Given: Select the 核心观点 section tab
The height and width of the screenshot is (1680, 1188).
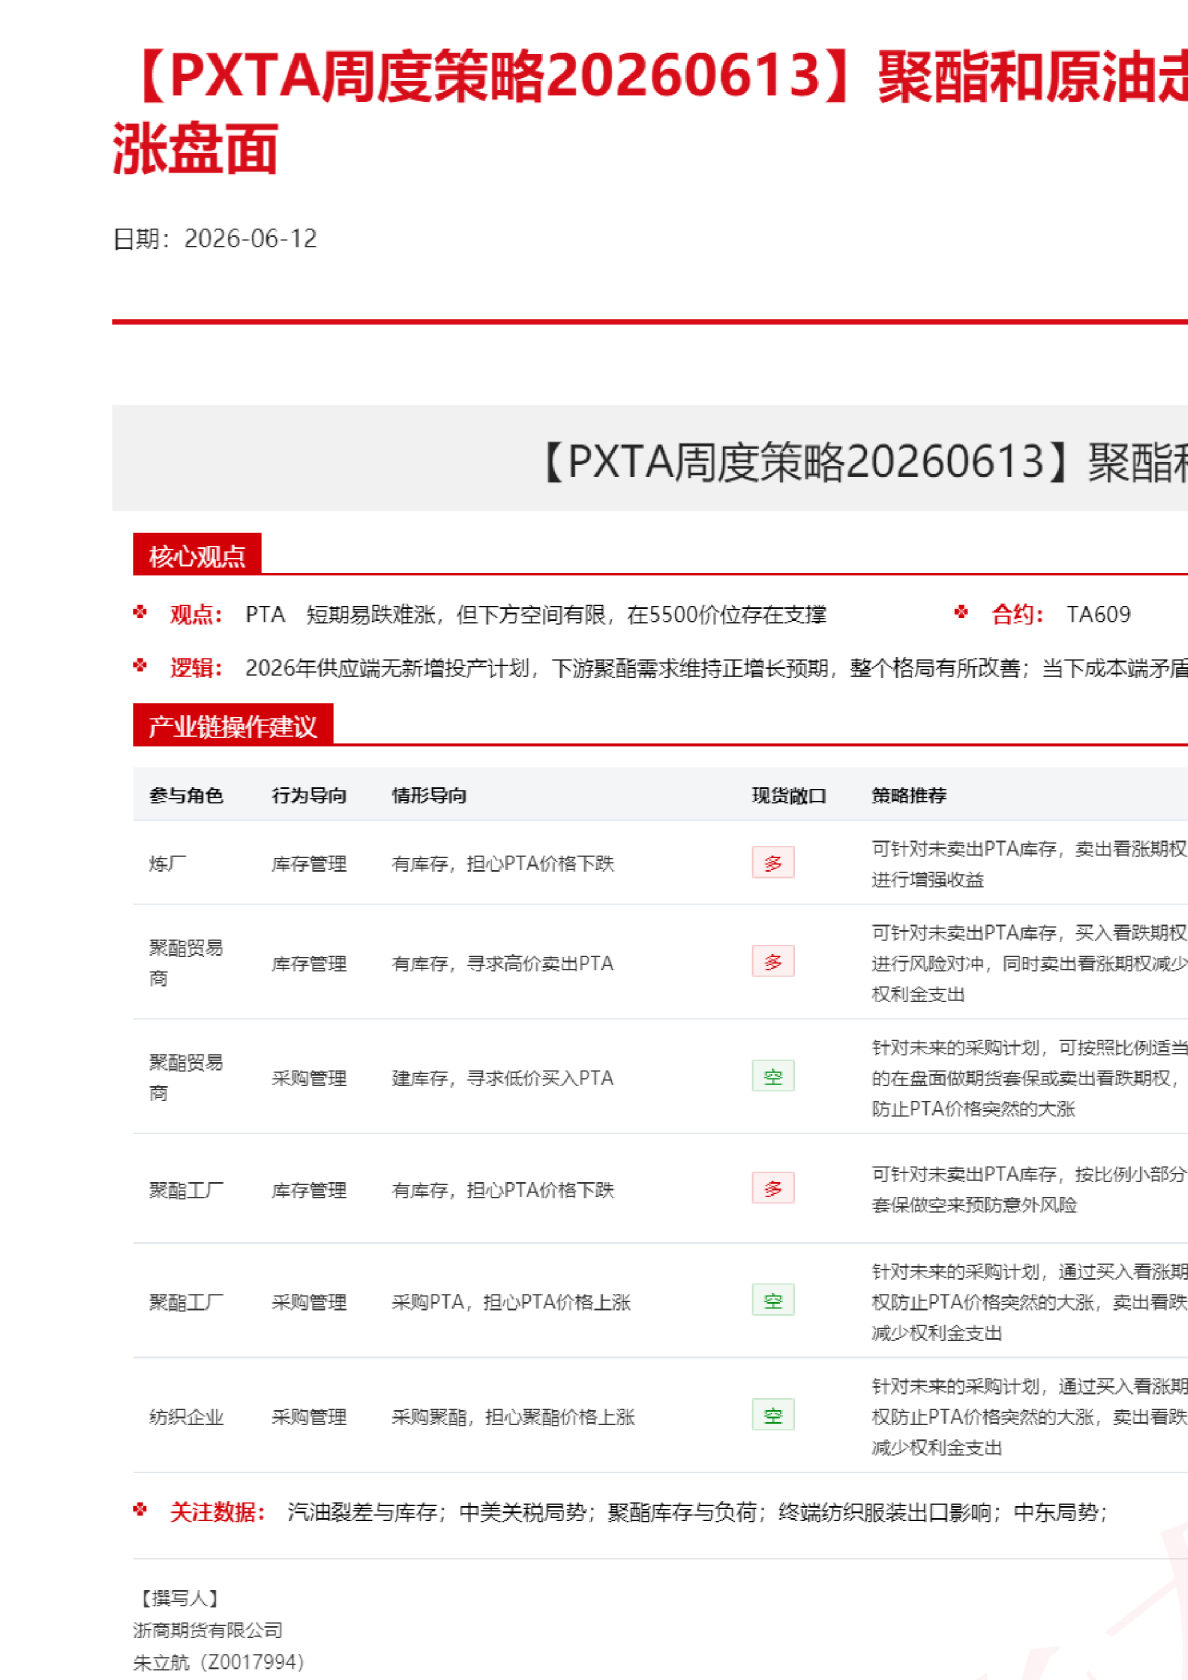Looking at the screenshot, I should [197, 555].
